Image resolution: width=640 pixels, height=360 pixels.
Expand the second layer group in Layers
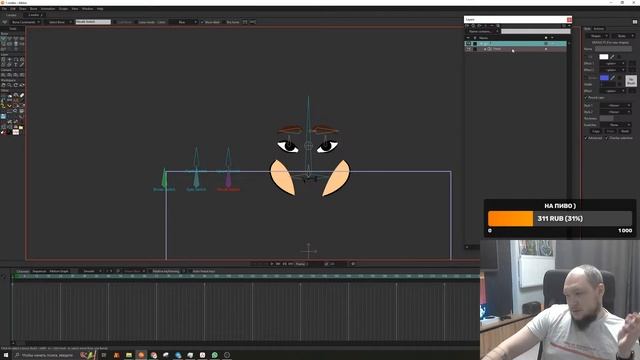(485, 49)
